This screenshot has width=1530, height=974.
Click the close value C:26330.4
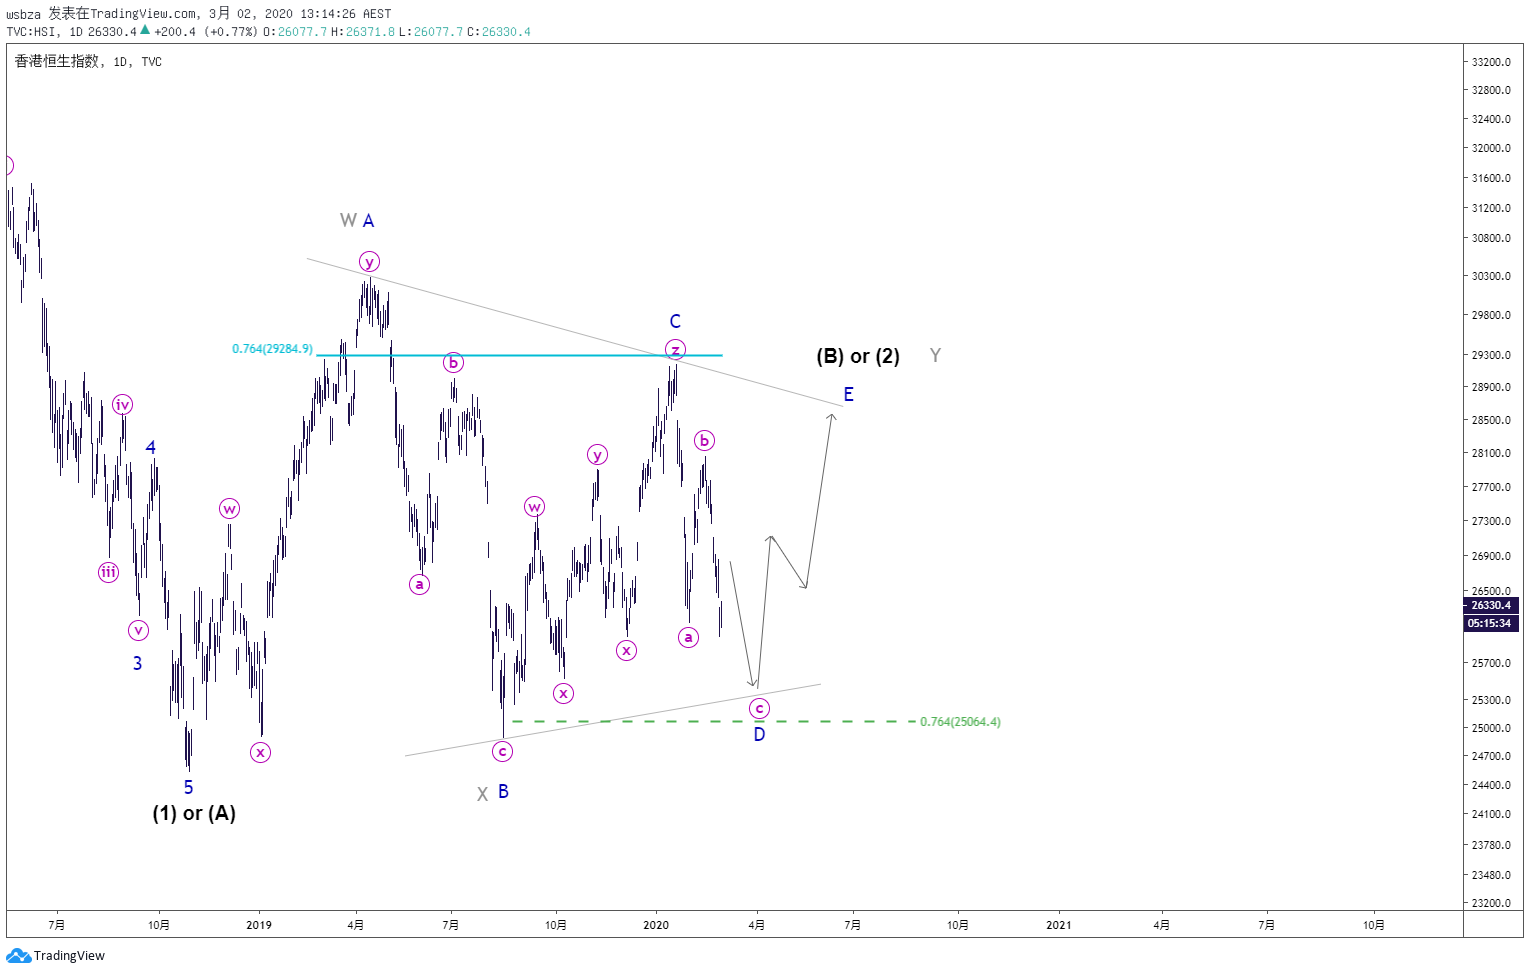click(498, 32)
